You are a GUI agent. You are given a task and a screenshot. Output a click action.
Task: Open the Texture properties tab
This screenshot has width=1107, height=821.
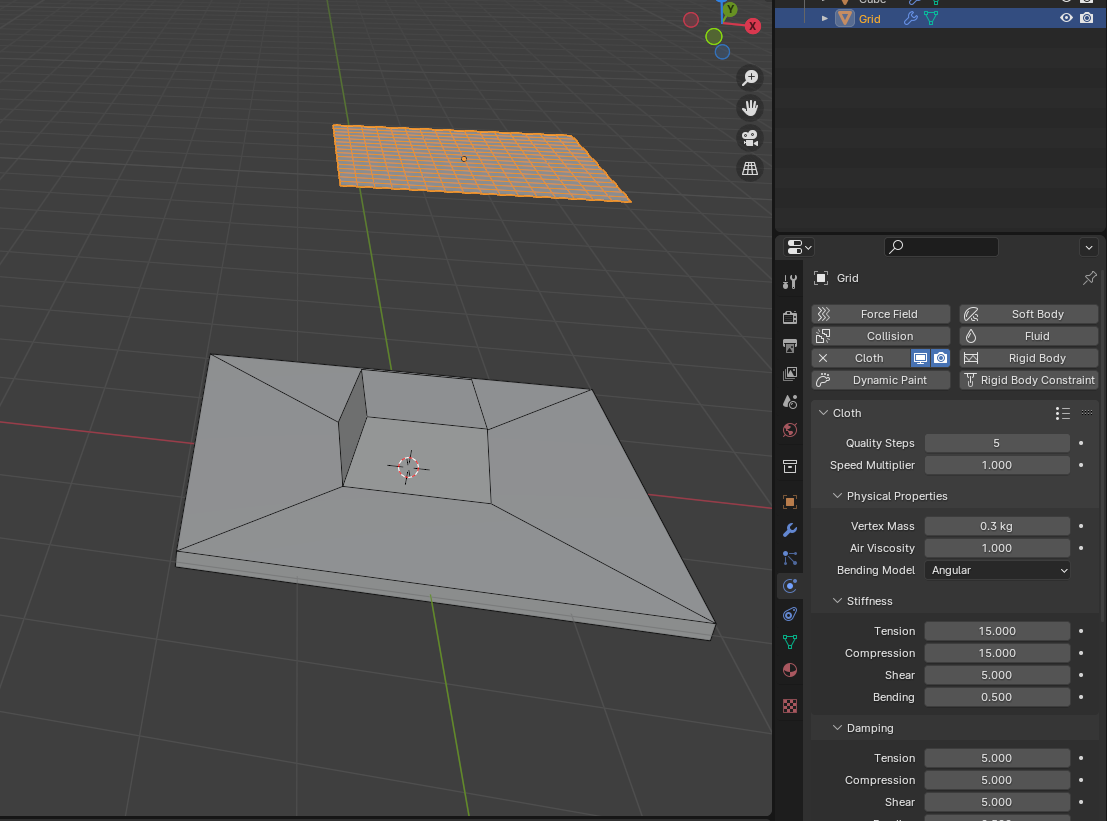coord(790,706)
